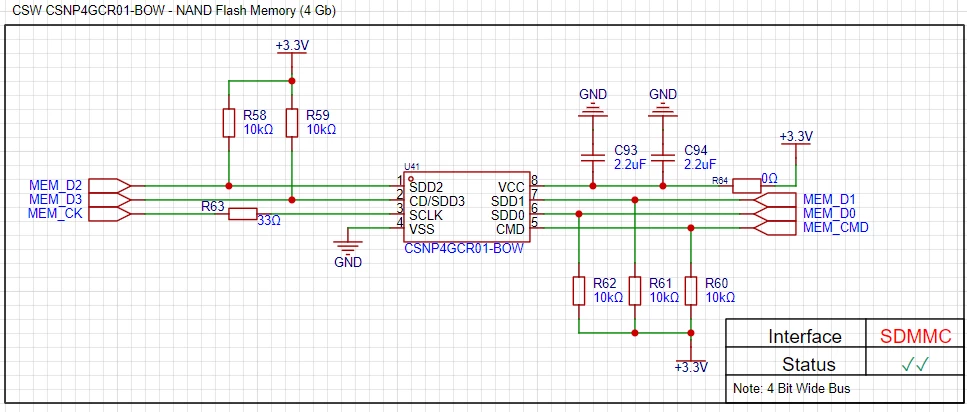Click the 'Note: 4 Bit Wide Bus' text

pos(792,389)
